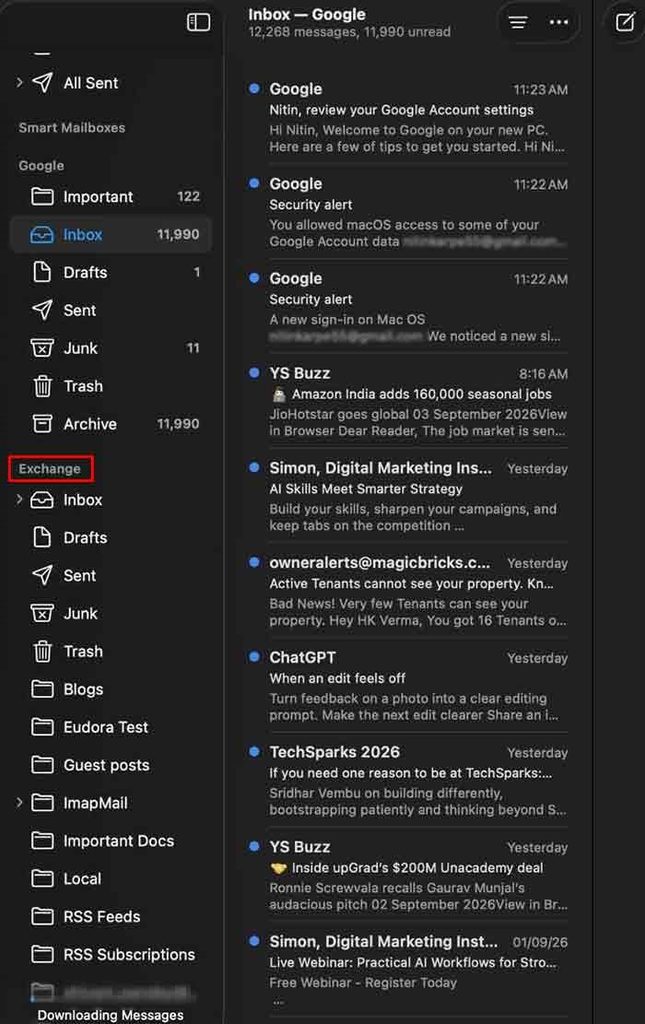
Task: Click the Downloading Messages status text
Action: 110,1015
